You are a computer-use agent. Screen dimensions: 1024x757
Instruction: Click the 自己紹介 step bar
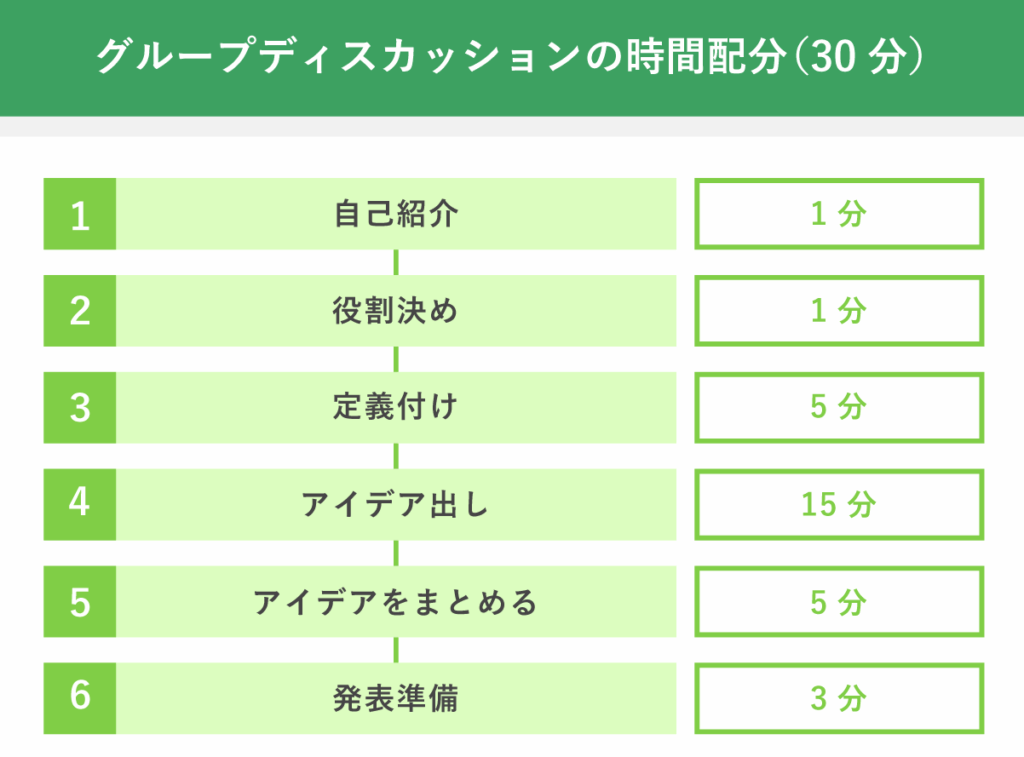click(x=396, y=214)
